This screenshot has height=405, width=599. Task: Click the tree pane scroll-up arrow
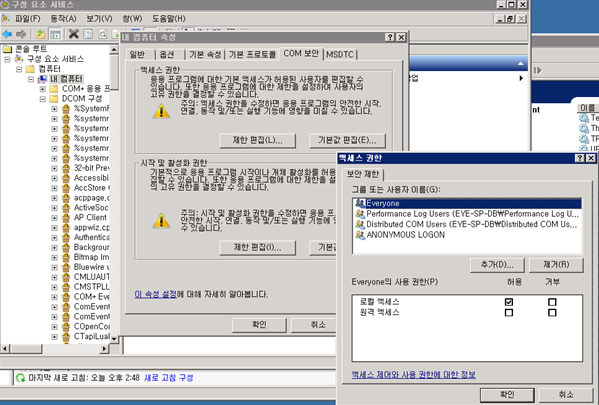click(x=114, y=50)
